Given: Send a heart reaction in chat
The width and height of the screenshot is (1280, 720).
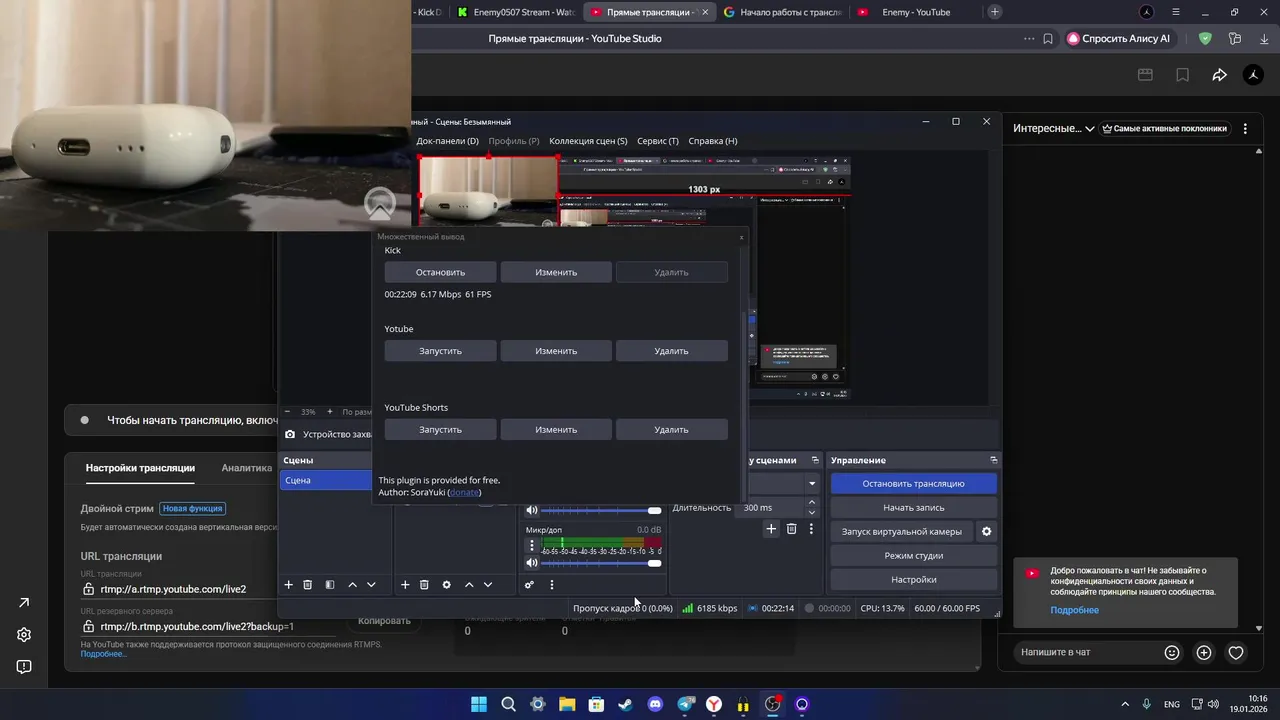Looking at the screenshot, I should pos(1236,652).
